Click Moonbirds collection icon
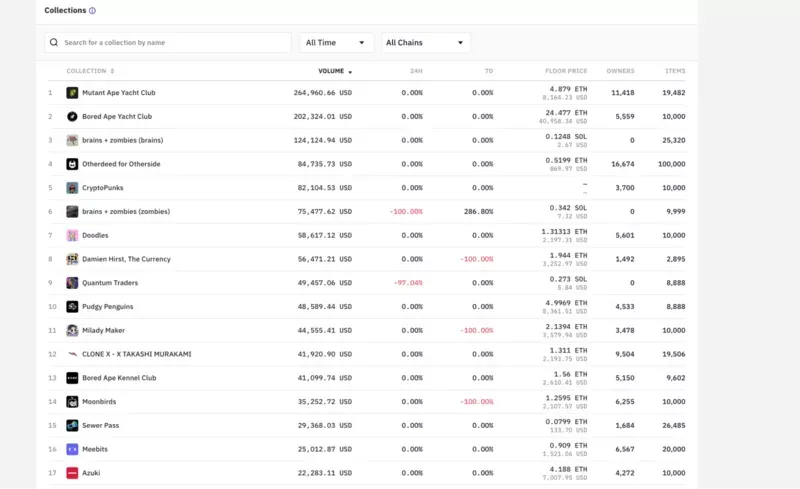This screenshot has width=800, height=489. (x=72, y=402)
